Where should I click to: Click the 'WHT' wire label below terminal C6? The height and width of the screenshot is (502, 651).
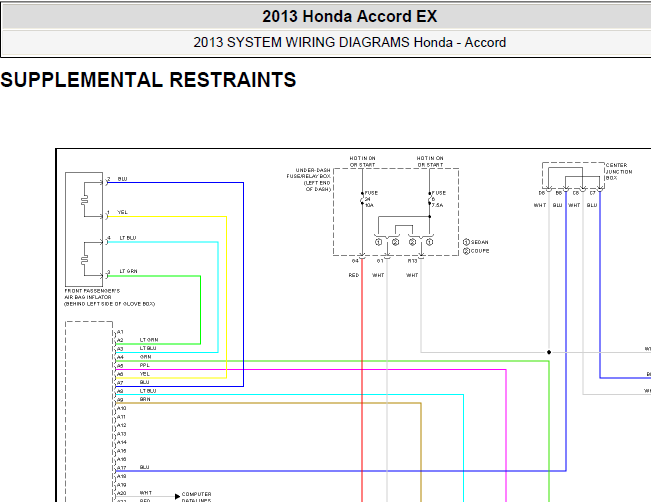[574, 205]
